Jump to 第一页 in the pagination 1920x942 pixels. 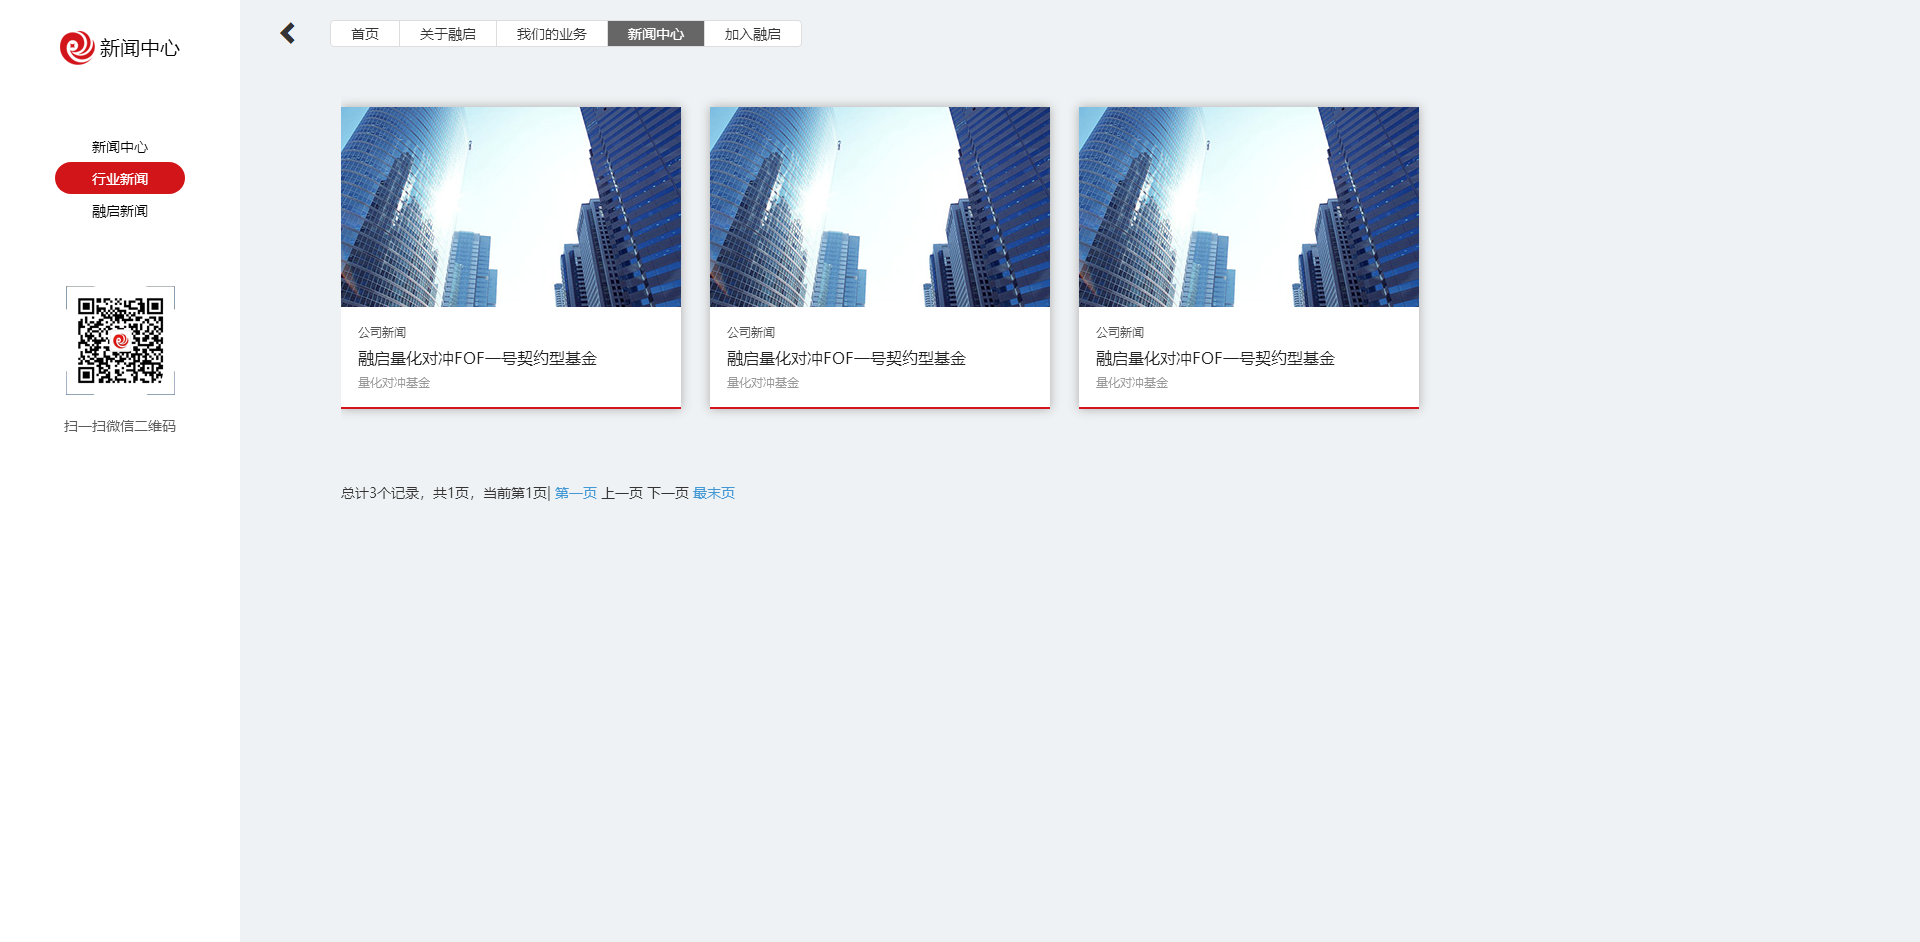click(575, 493)
